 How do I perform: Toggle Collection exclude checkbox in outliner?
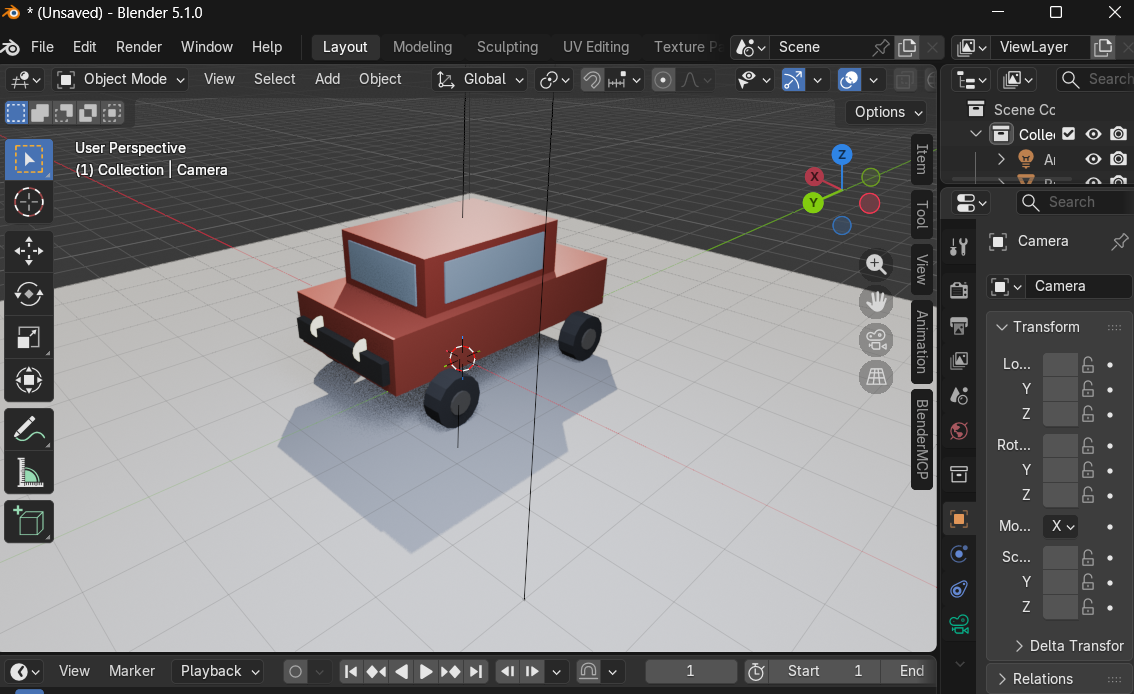tap(1069, 134)
